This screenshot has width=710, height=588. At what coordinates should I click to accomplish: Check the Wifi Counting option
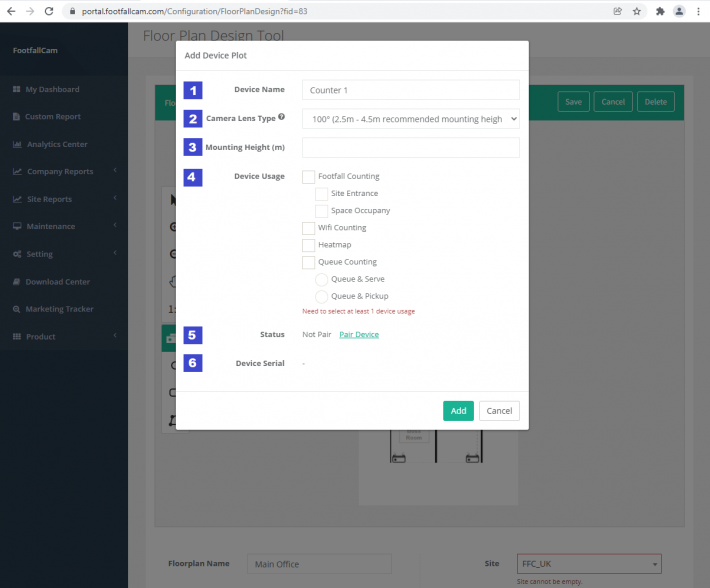pyautogui.click(x=309, y=228)
